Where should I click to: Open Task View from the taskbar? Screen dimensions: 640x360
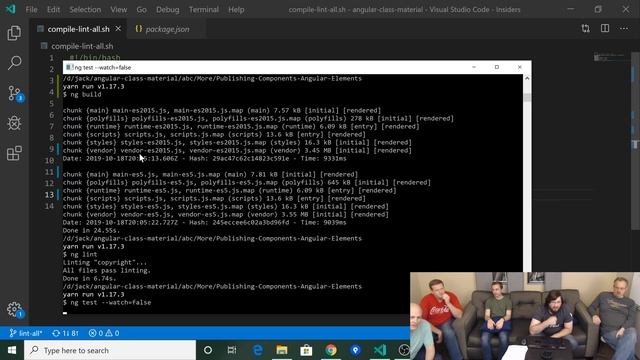(x=232, y=350)
